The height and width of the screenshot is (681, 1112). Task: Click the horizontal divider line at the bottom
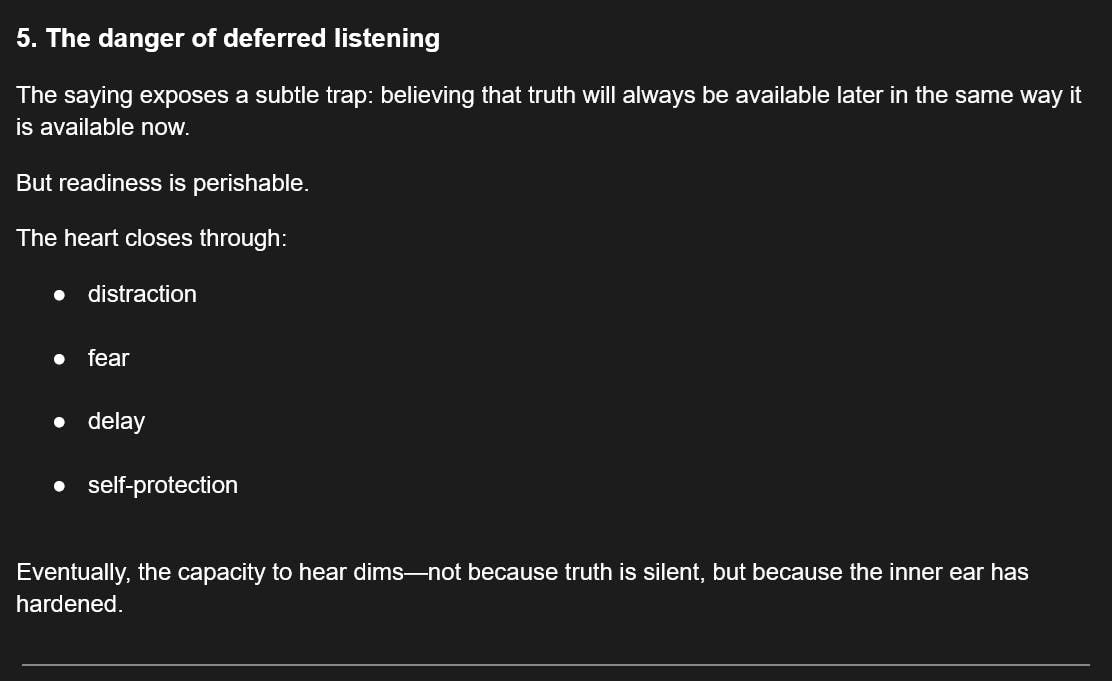coord(556,664)
